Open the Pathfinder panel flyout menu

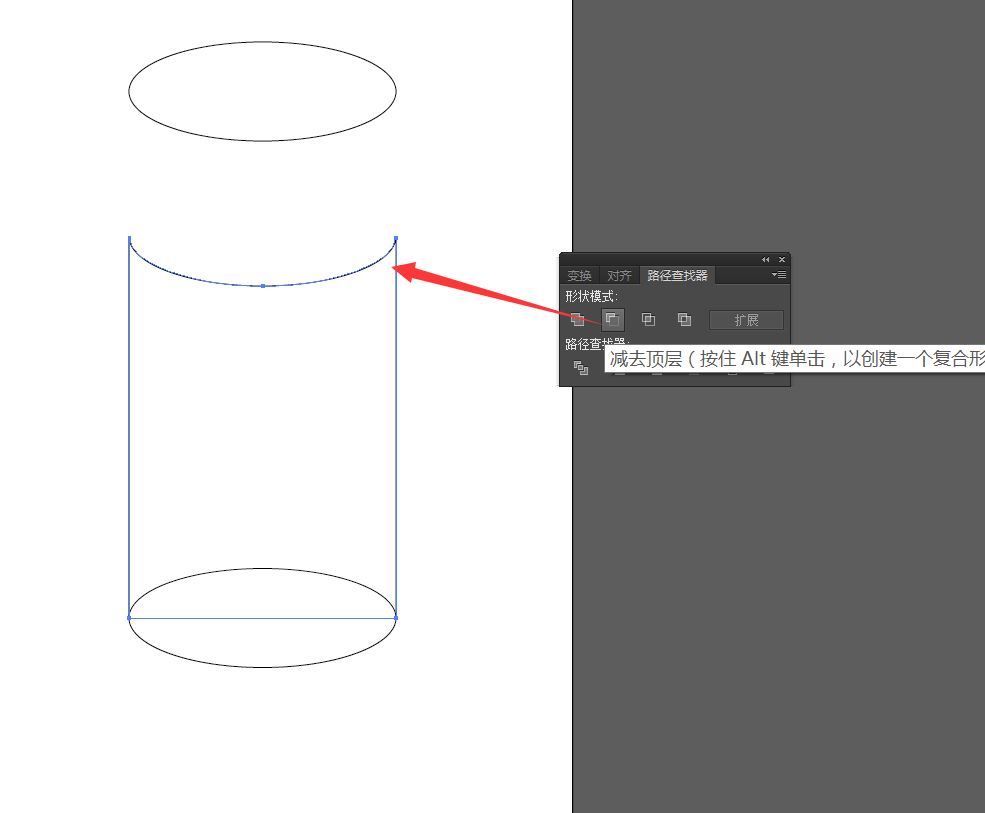[779, 275]
